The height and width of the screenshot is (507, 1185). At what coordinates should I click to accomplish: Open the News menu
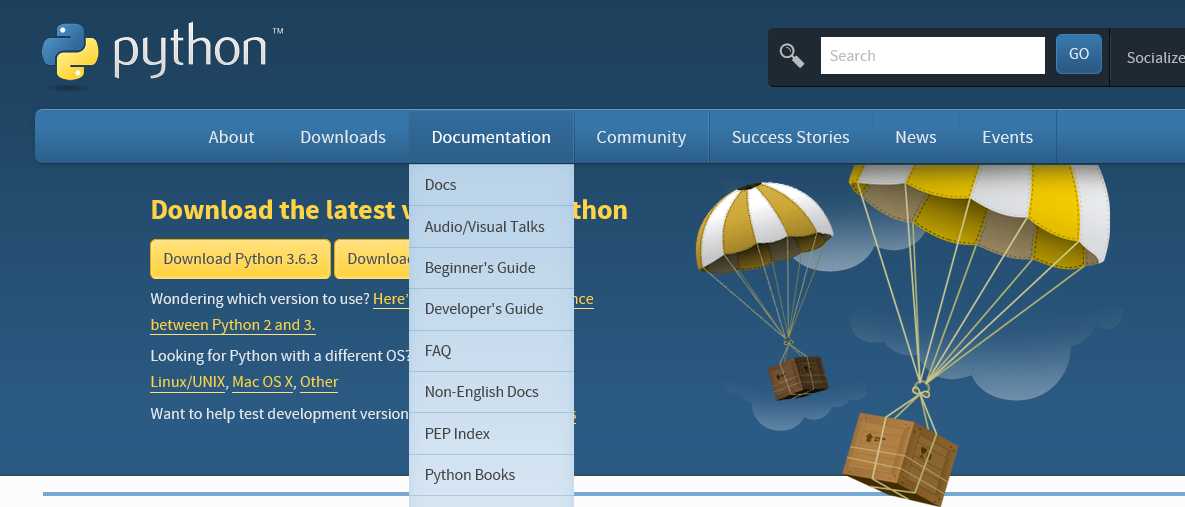915,137
